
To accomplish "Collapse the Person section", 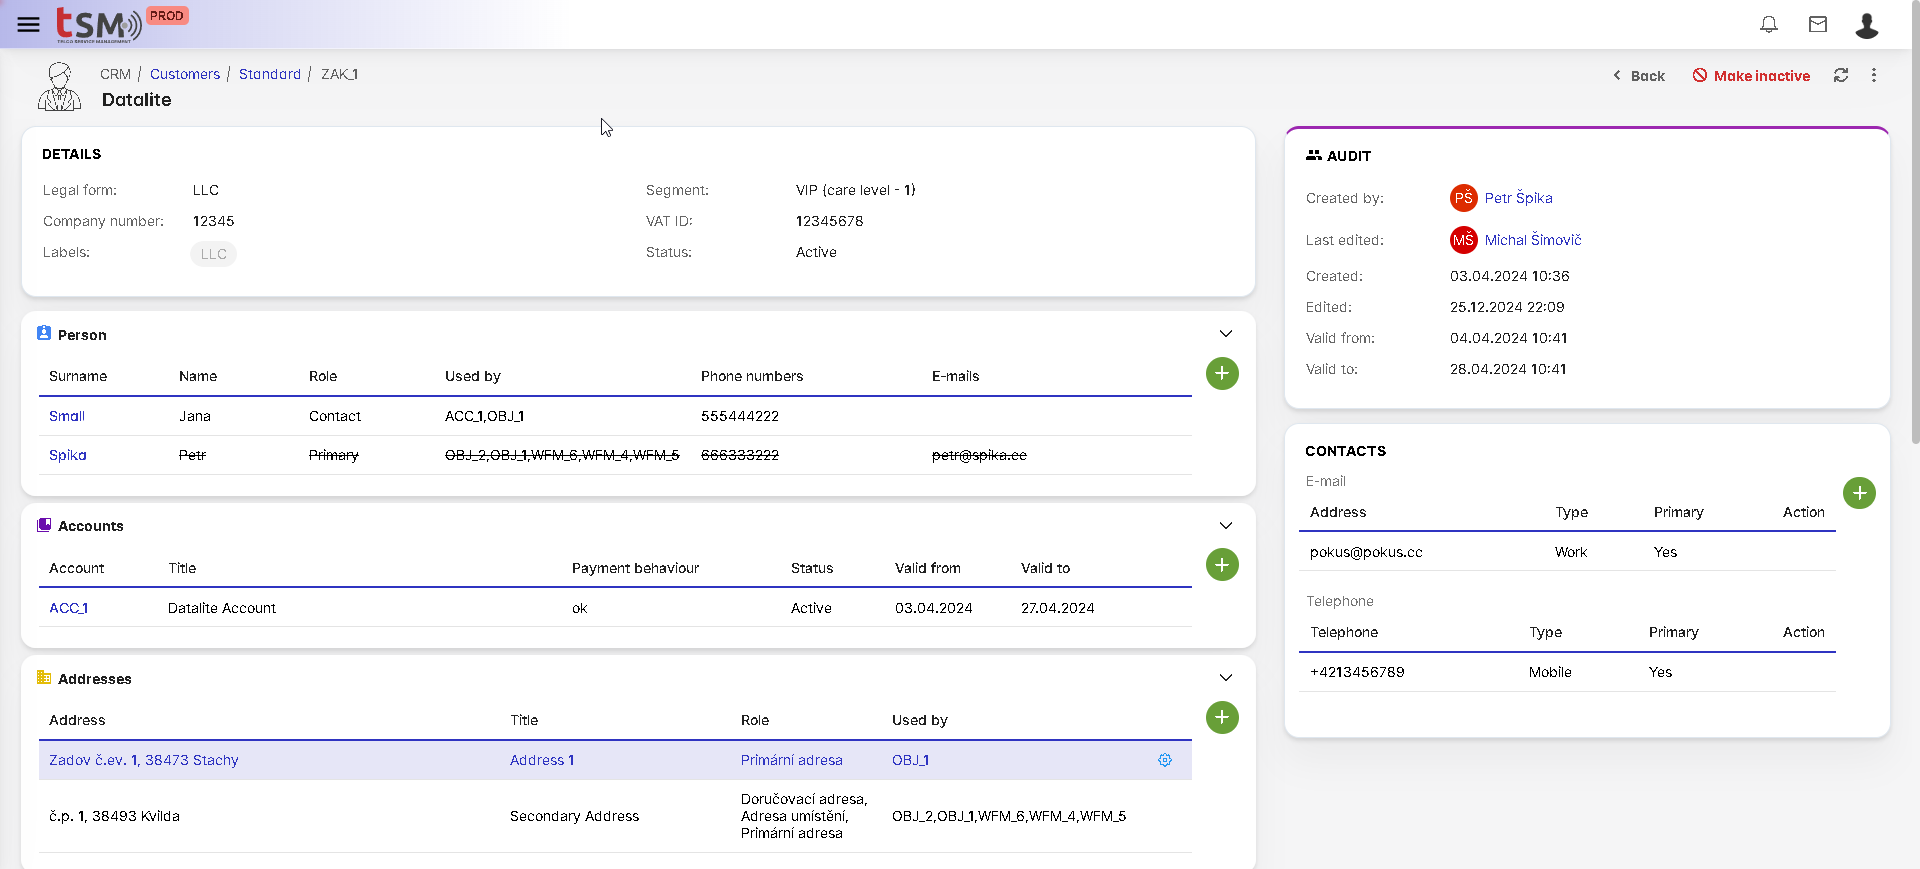I will tap(1225, 334).
